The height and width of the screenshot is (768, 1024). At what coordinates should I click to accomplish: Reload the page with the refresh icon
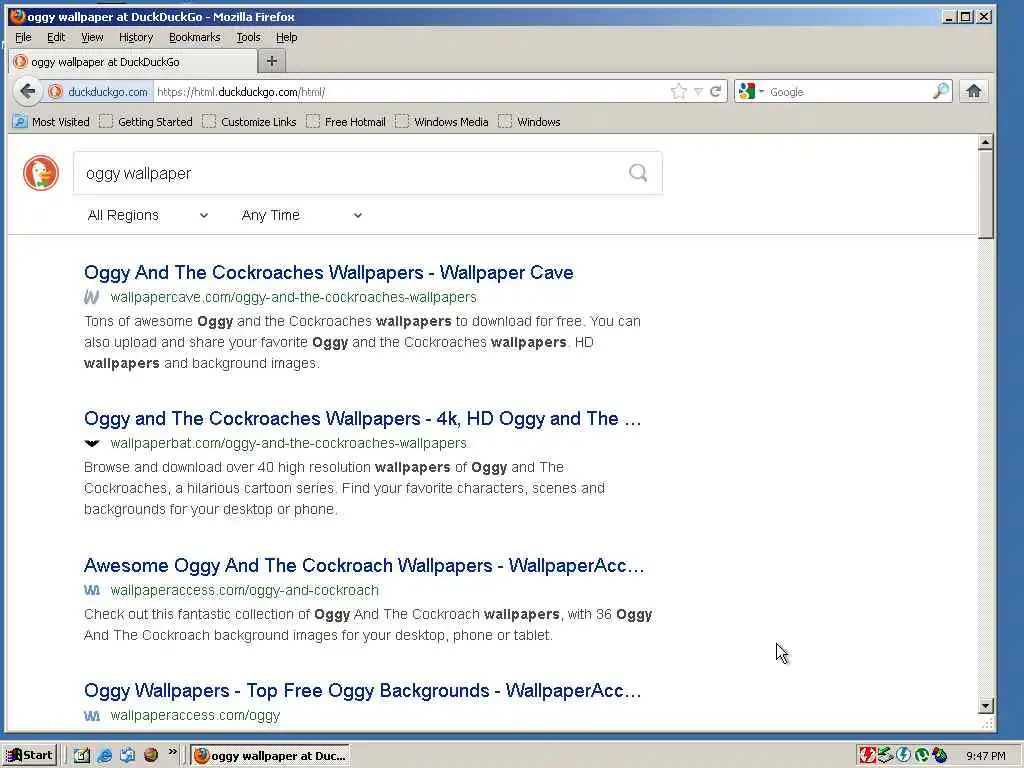716,91
